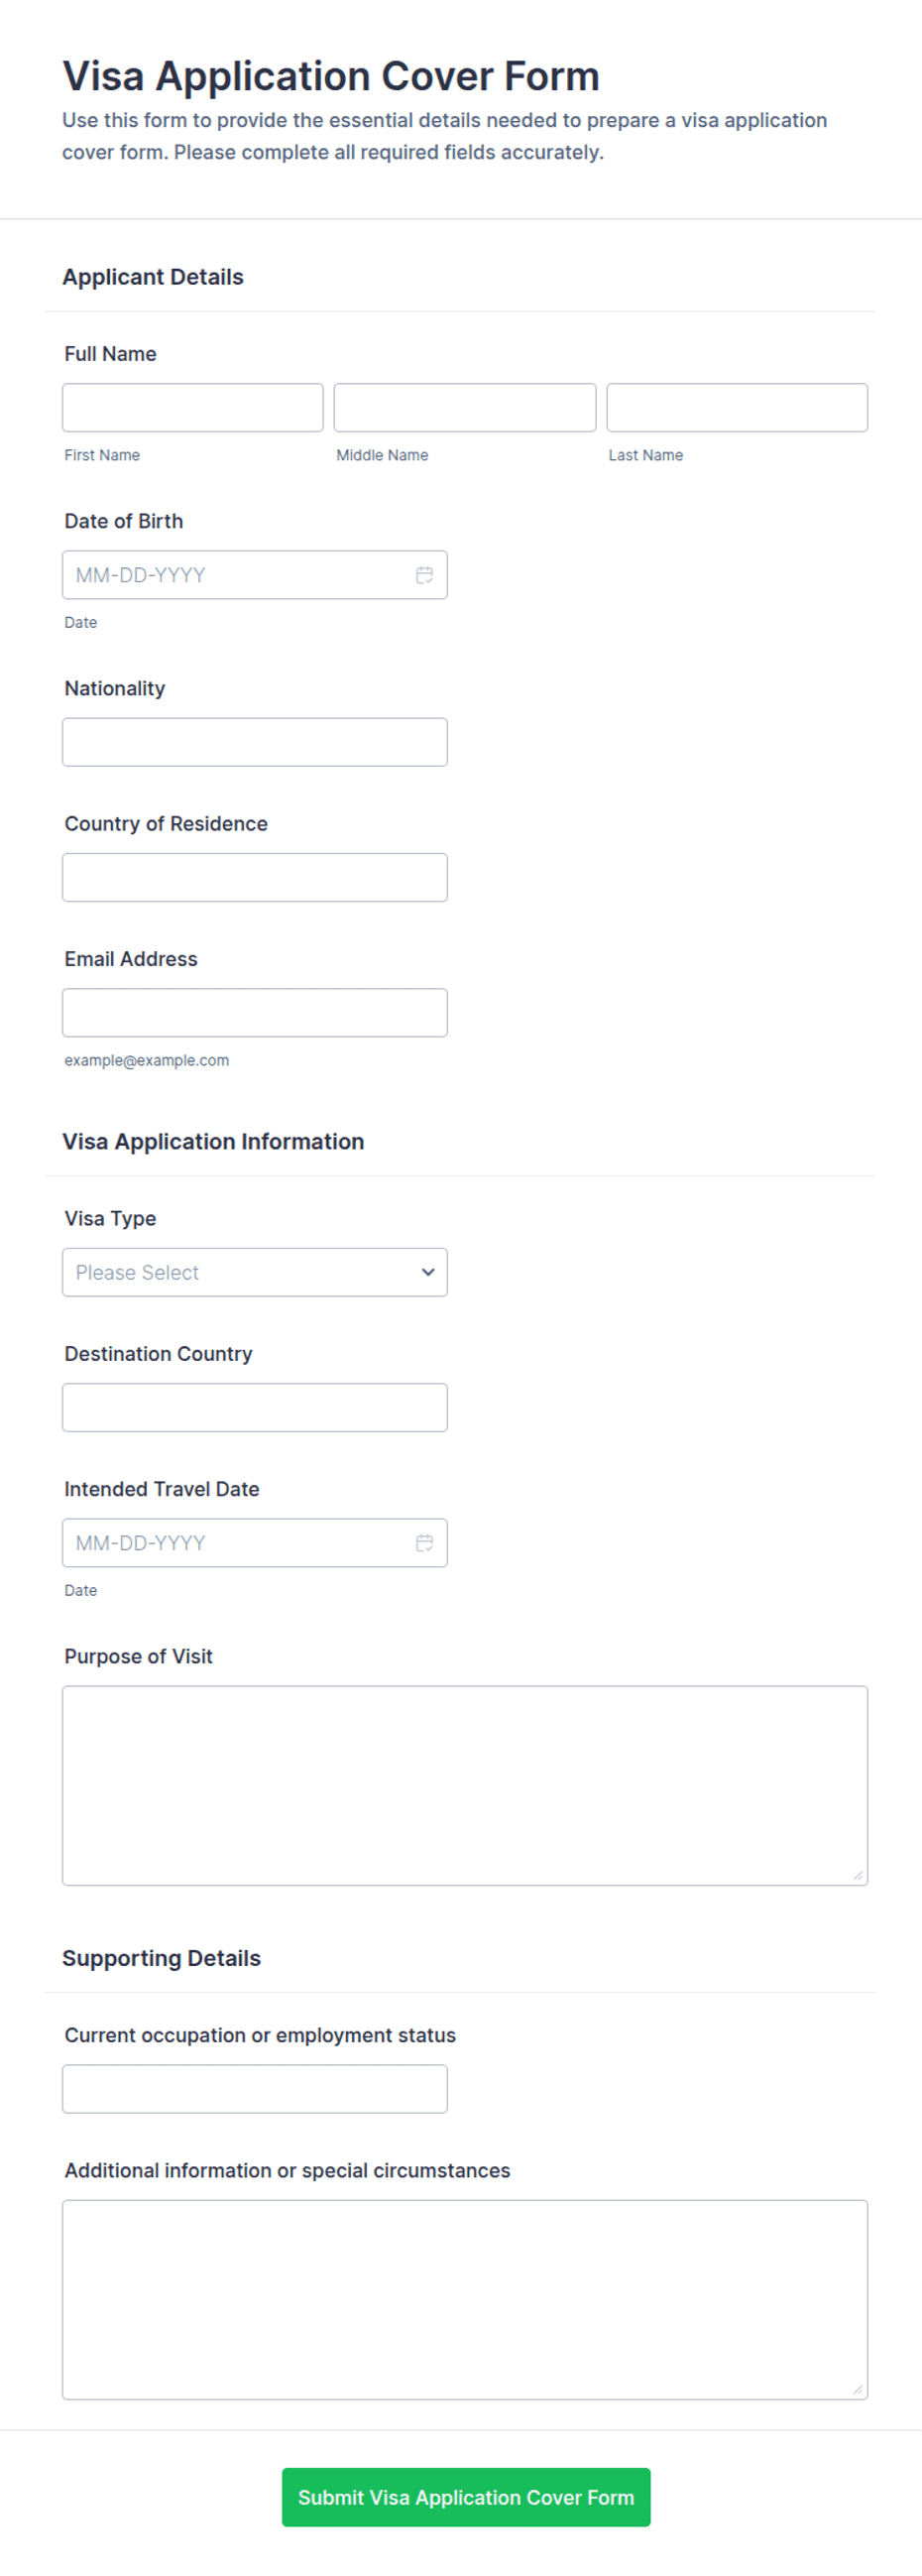Submit Visa Application Cover Form button

pyautogui.click(x=466, y=2497)
